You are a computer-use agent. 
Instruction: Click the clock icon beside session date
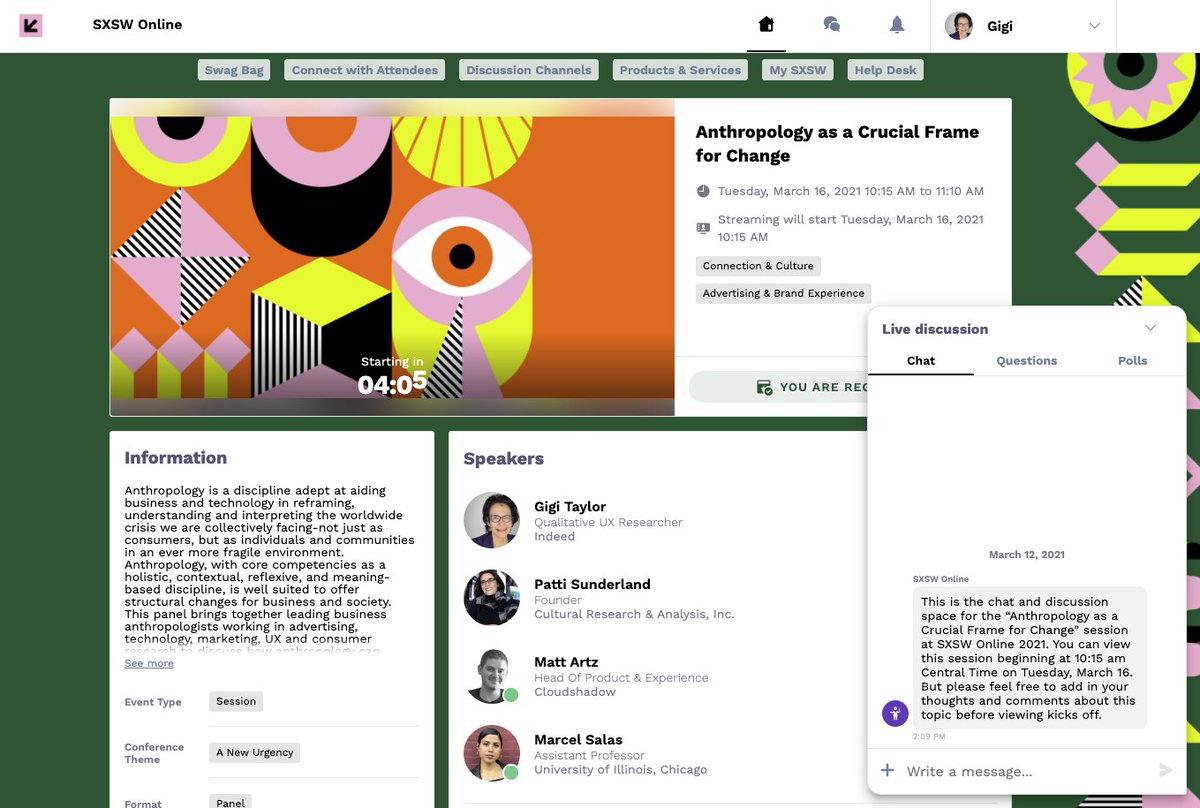point(703,191)
